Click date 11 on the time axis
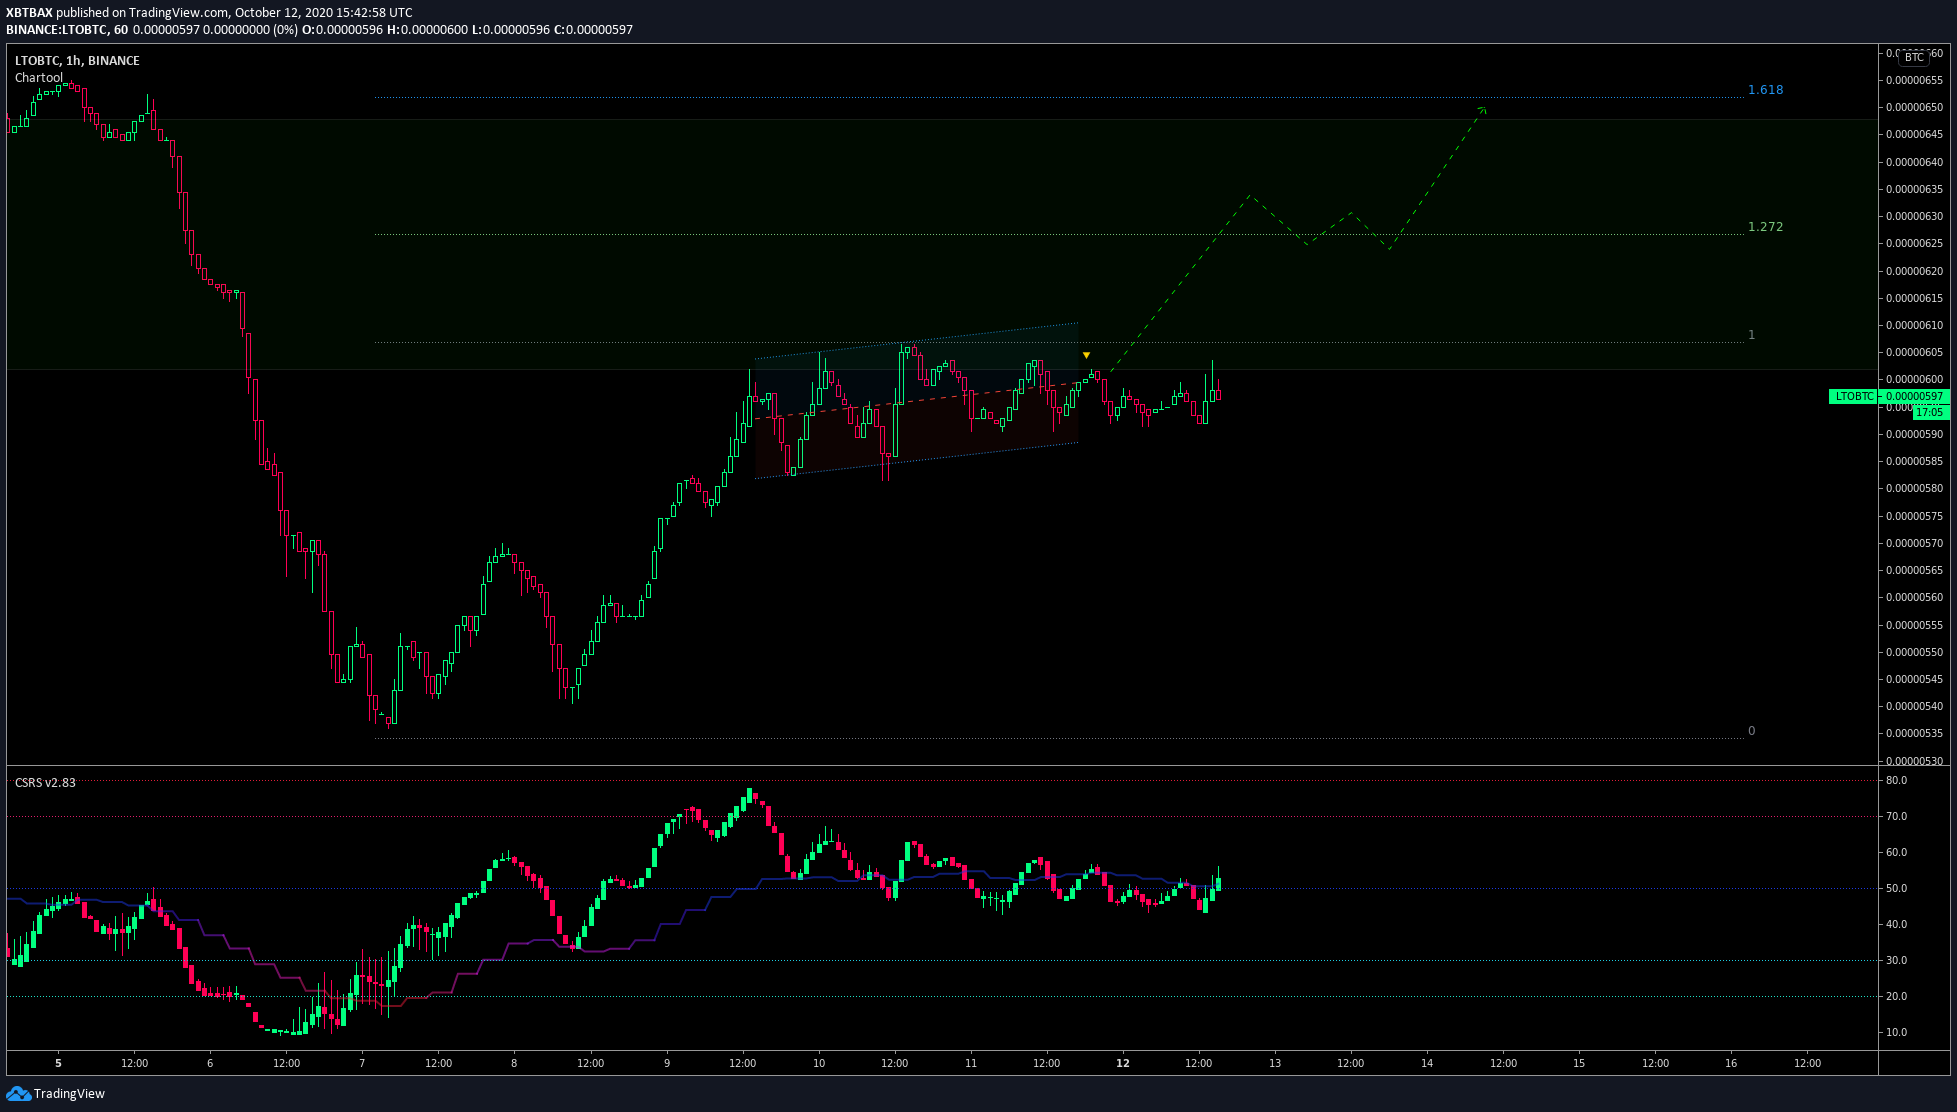This screenshot has height=1112, width=1957. 971,1063
